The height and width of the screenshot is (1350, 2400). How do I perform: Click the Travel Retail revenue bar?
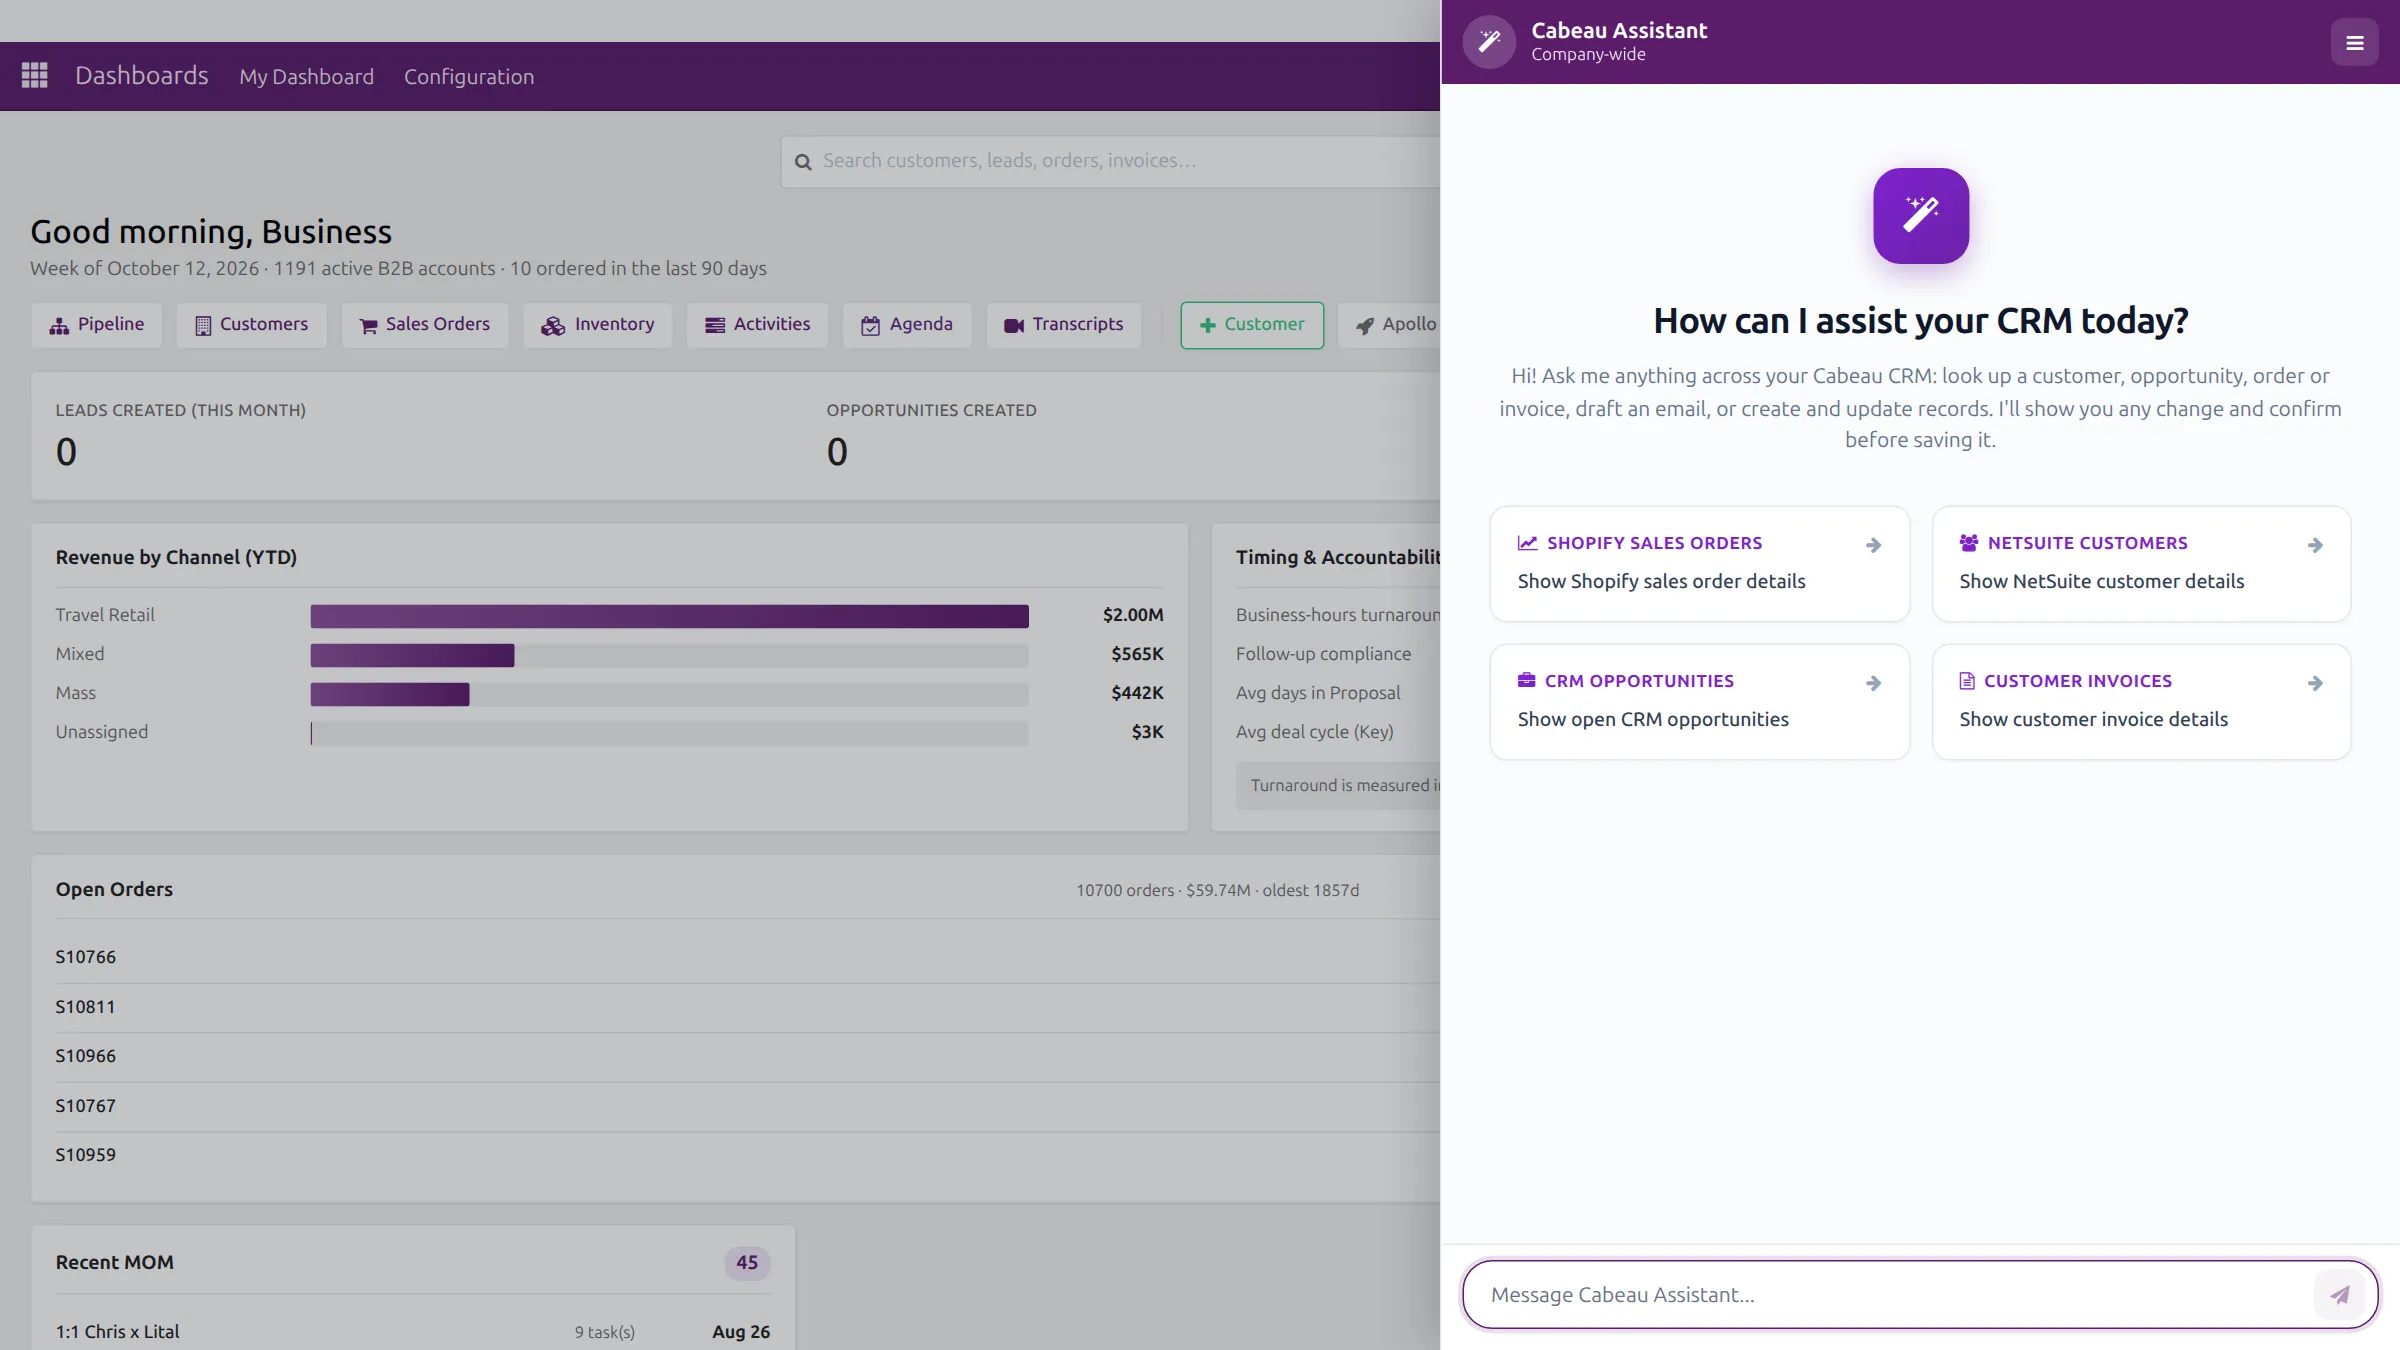669,616
